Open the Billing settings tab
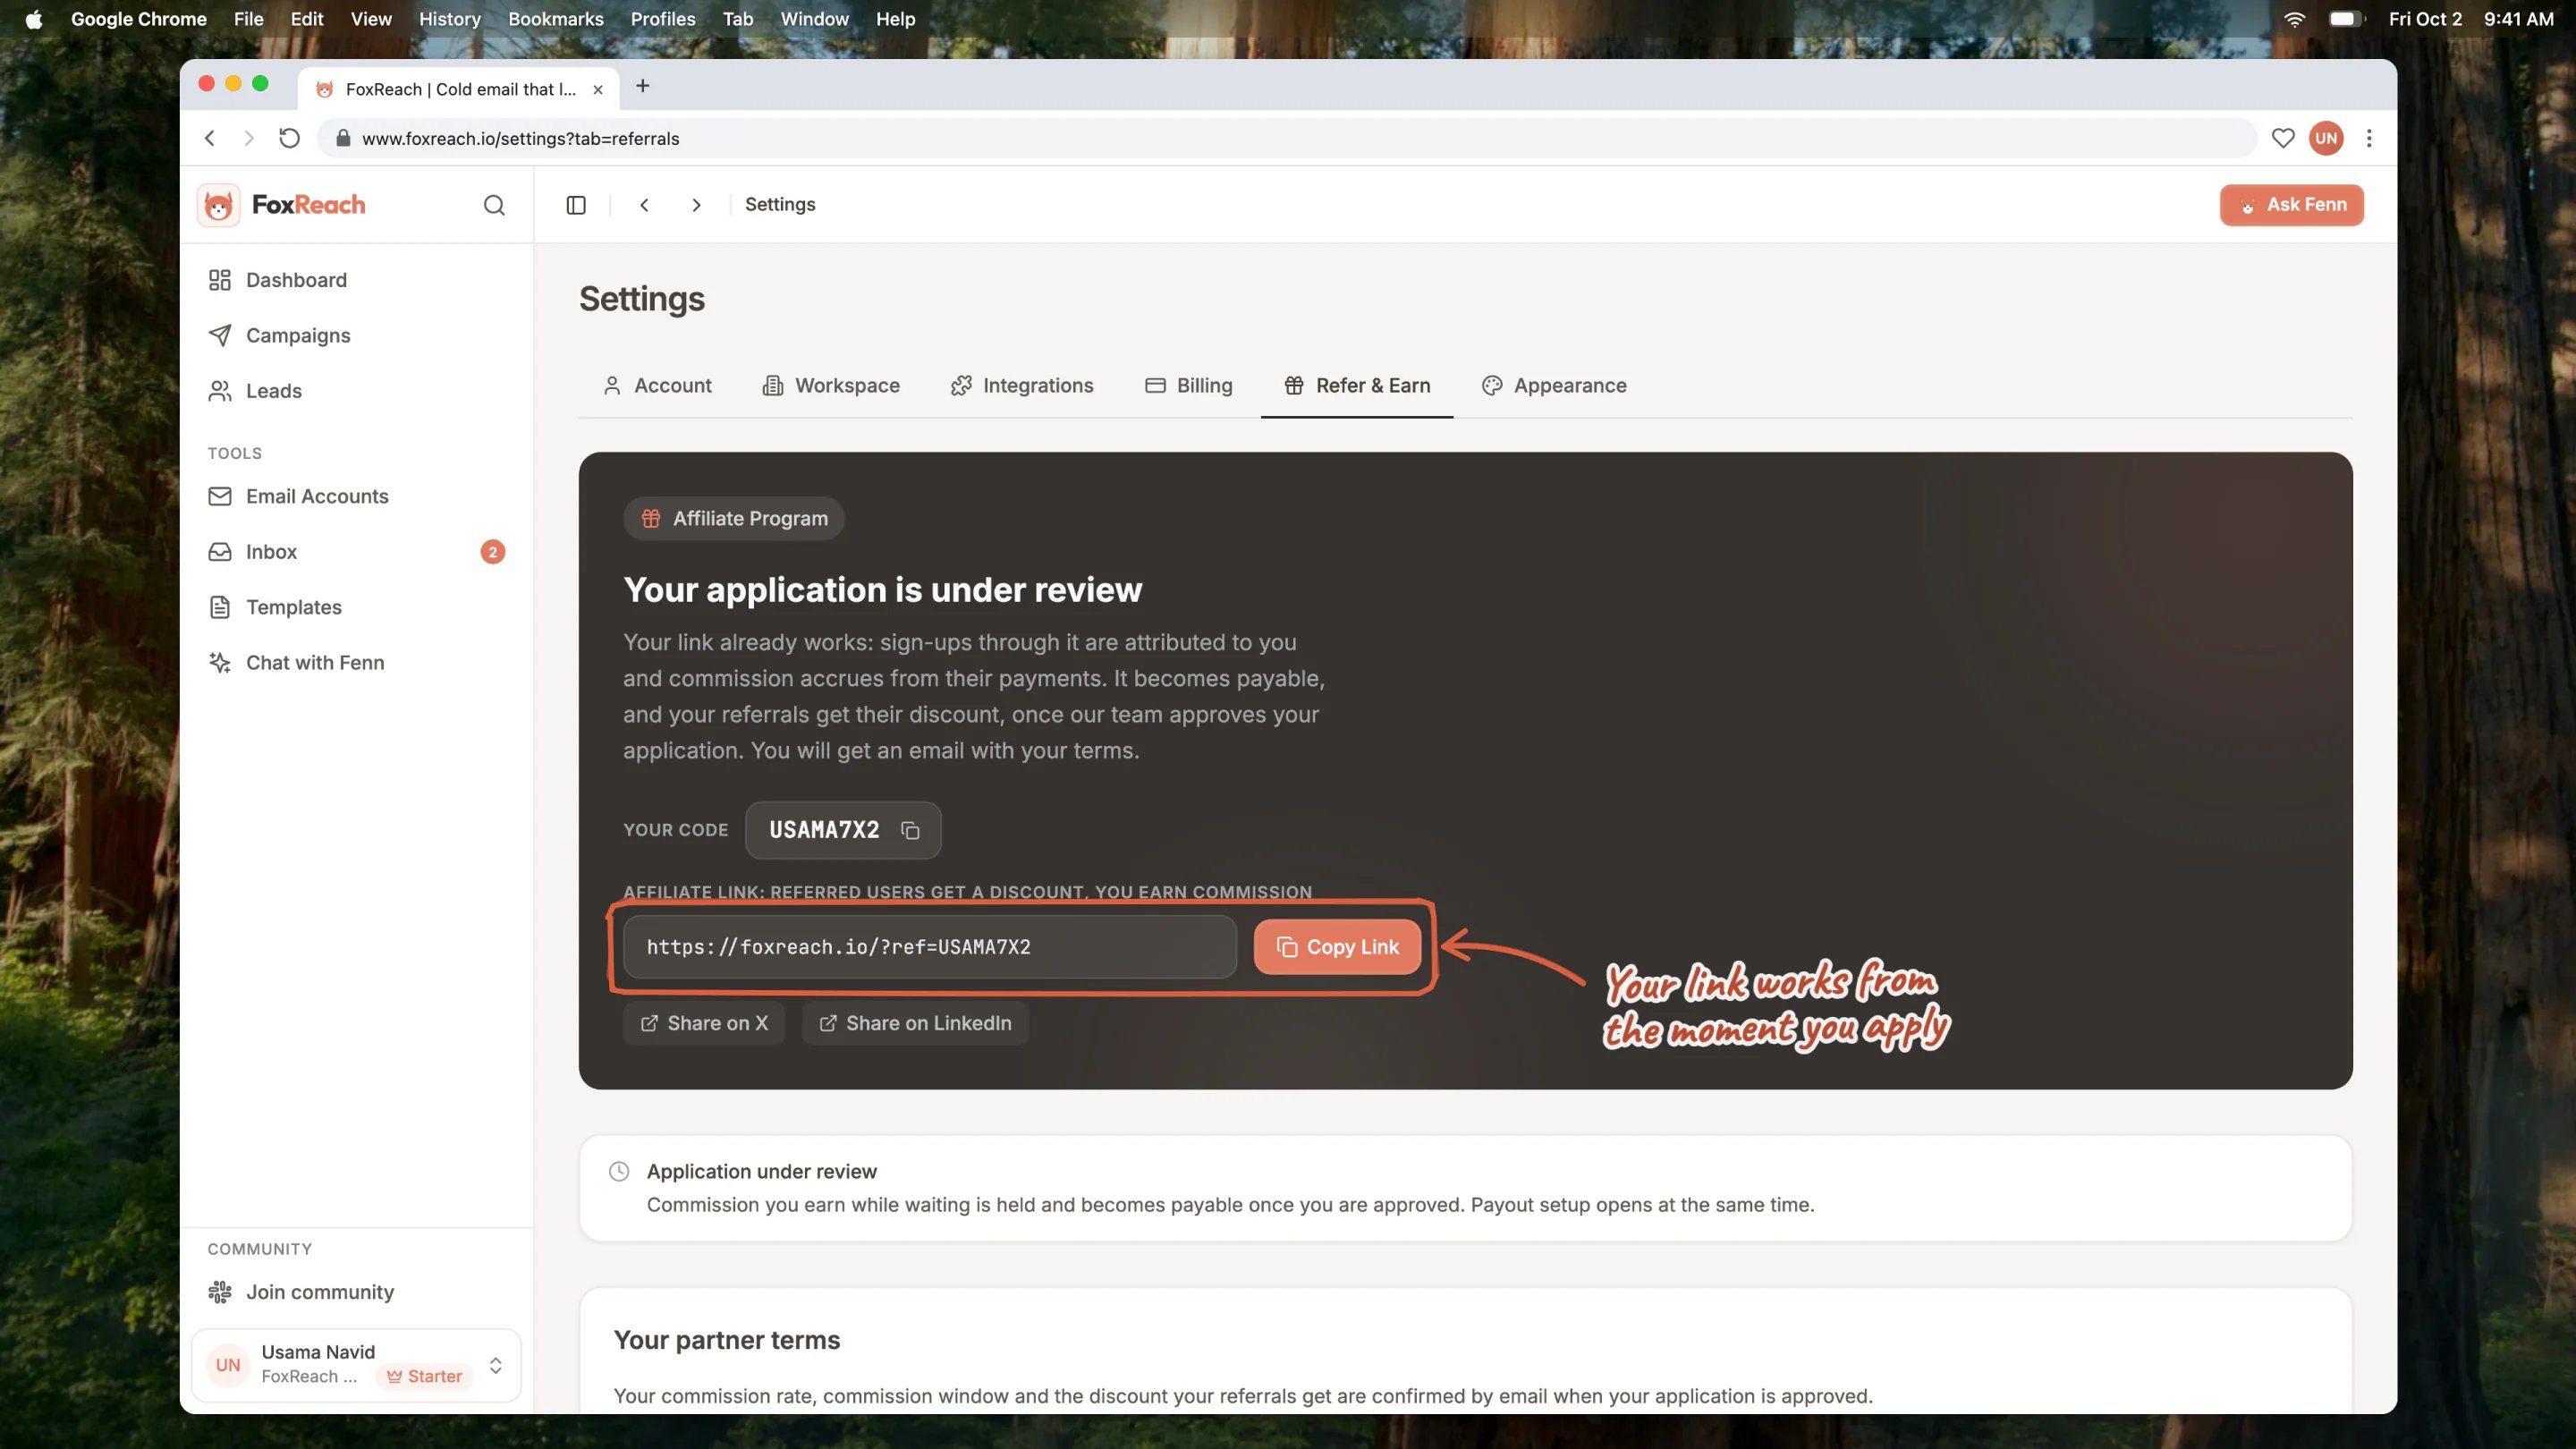 pos(1188,386)
